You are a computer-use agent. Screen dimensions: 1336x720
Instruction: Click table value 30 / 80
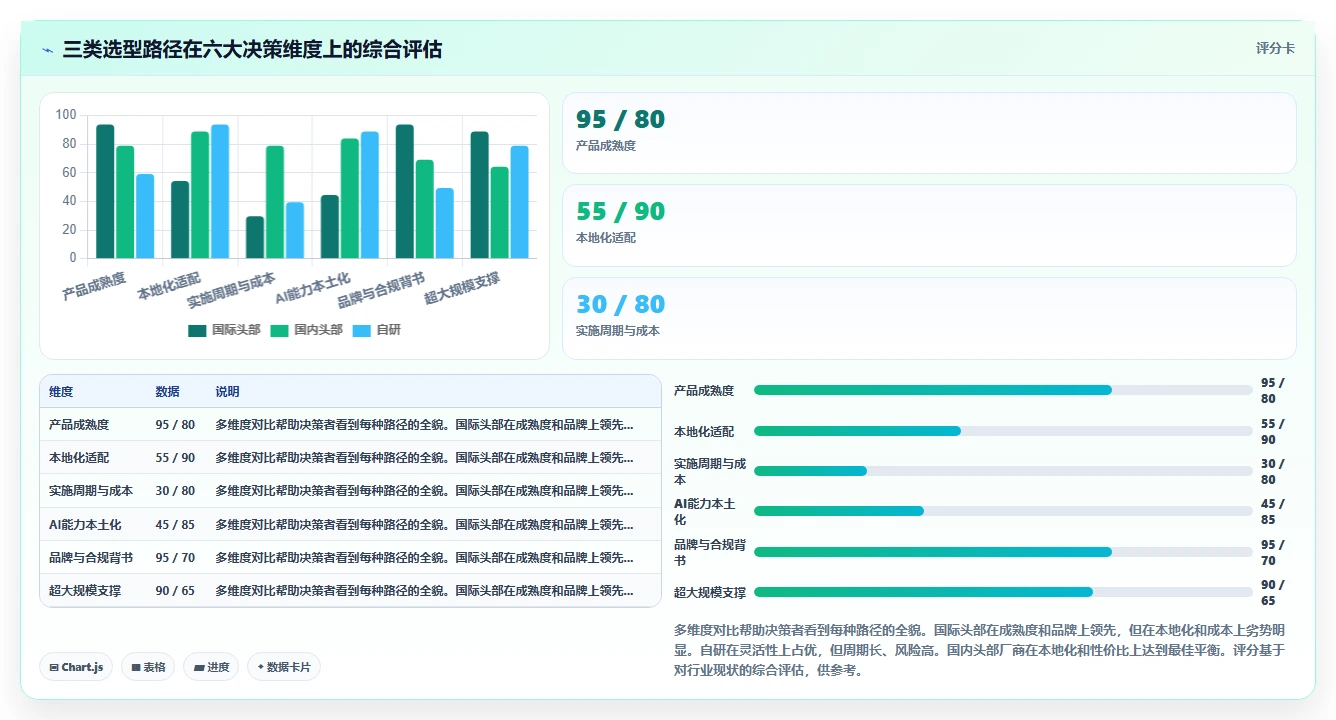pos(175,491)
